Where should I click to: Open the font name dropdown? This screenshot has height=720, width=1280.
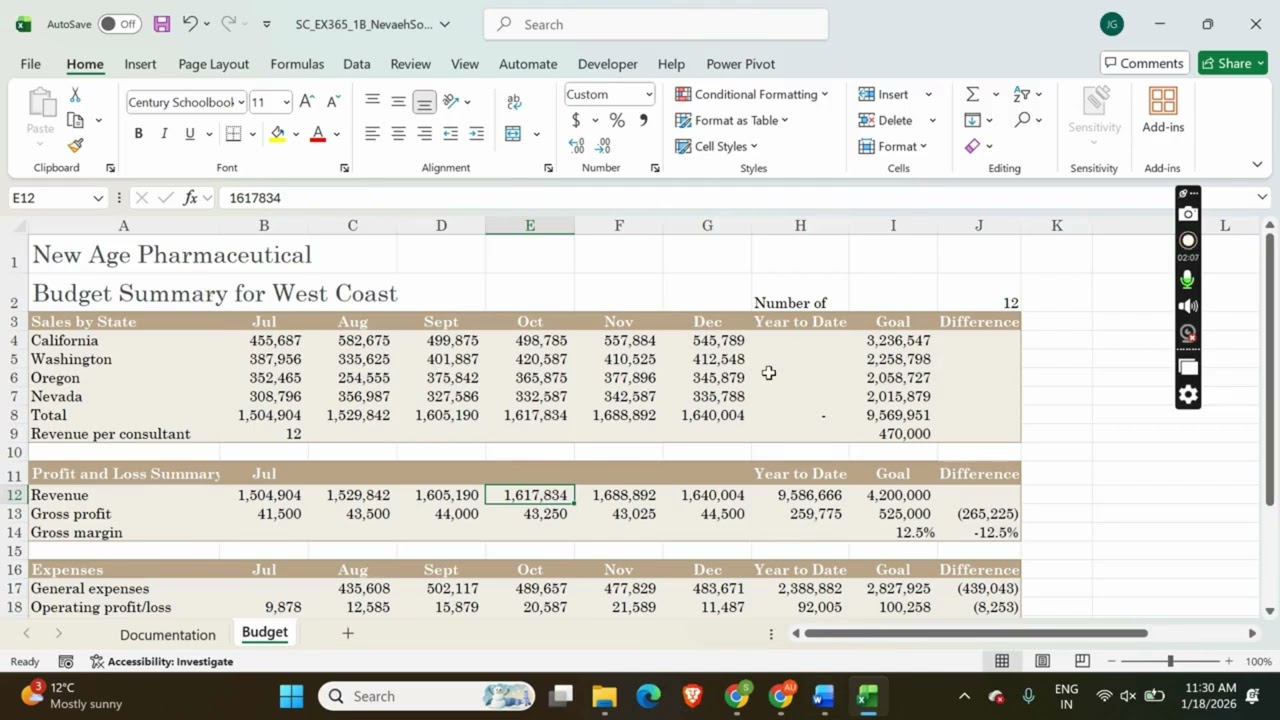pos(241,102)
